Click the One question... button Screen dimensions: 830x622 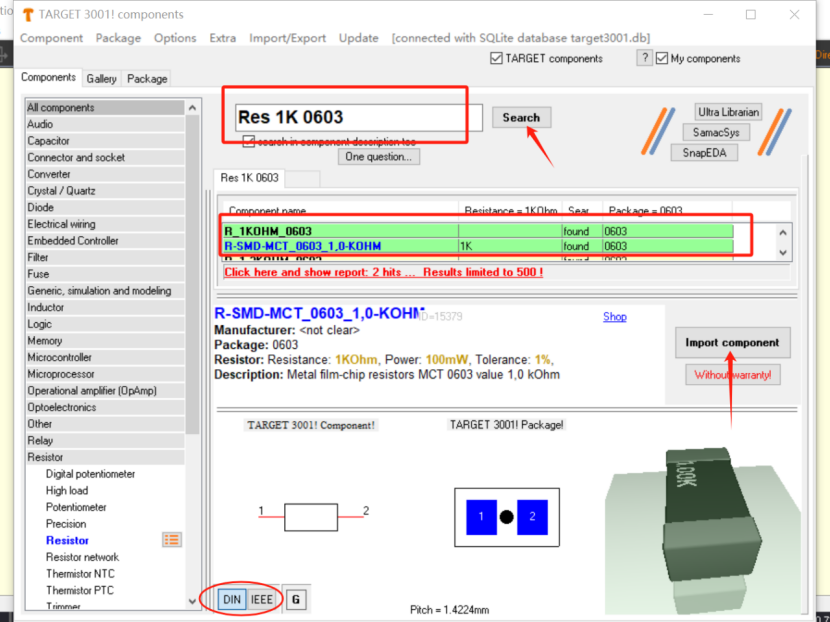(x=378, y=157)
